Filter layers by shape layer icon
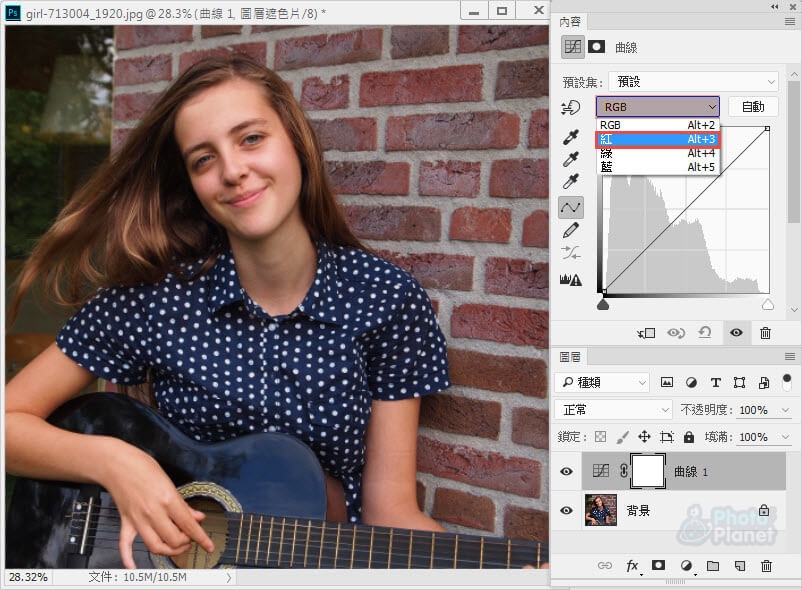Screen dimensions: 802x590 tap(740, 382)
